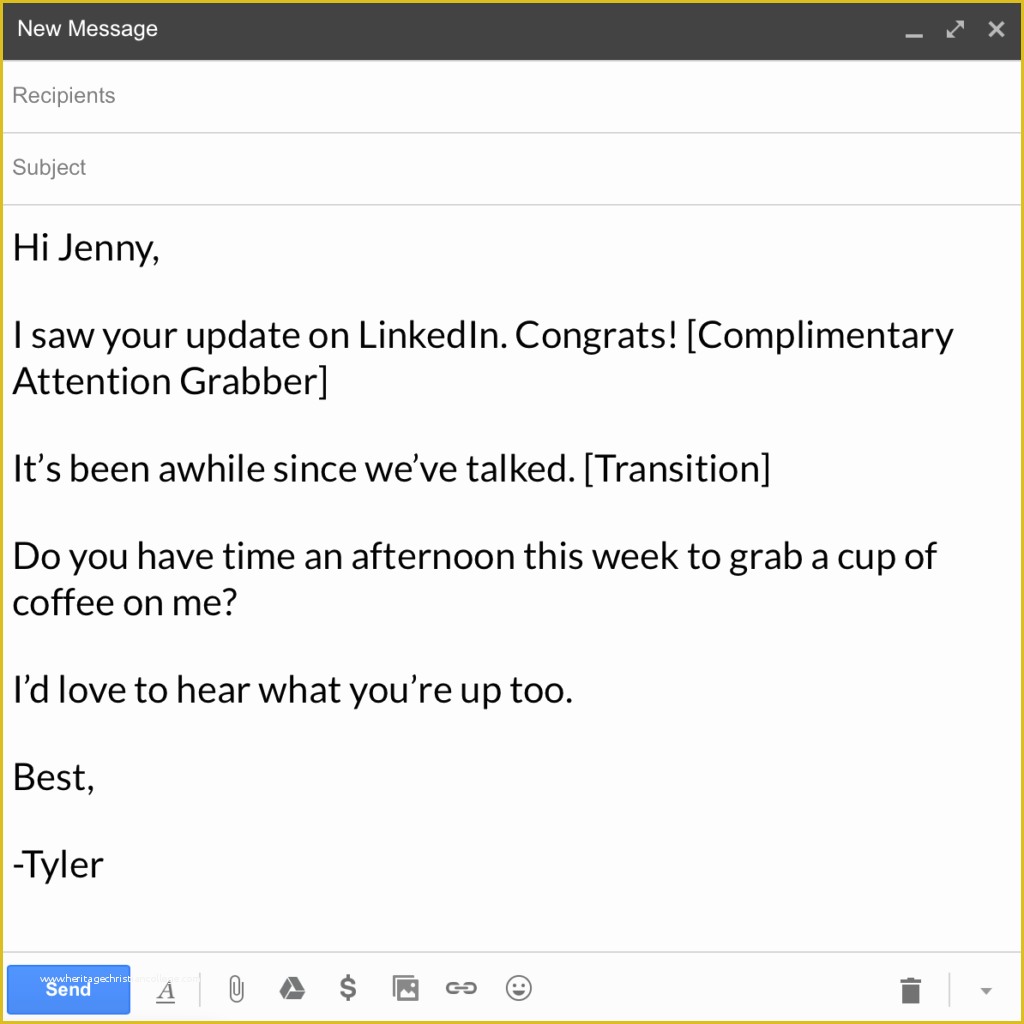Open the emoji picker smiley icon

pyautogui.click(x=519, y=988)
